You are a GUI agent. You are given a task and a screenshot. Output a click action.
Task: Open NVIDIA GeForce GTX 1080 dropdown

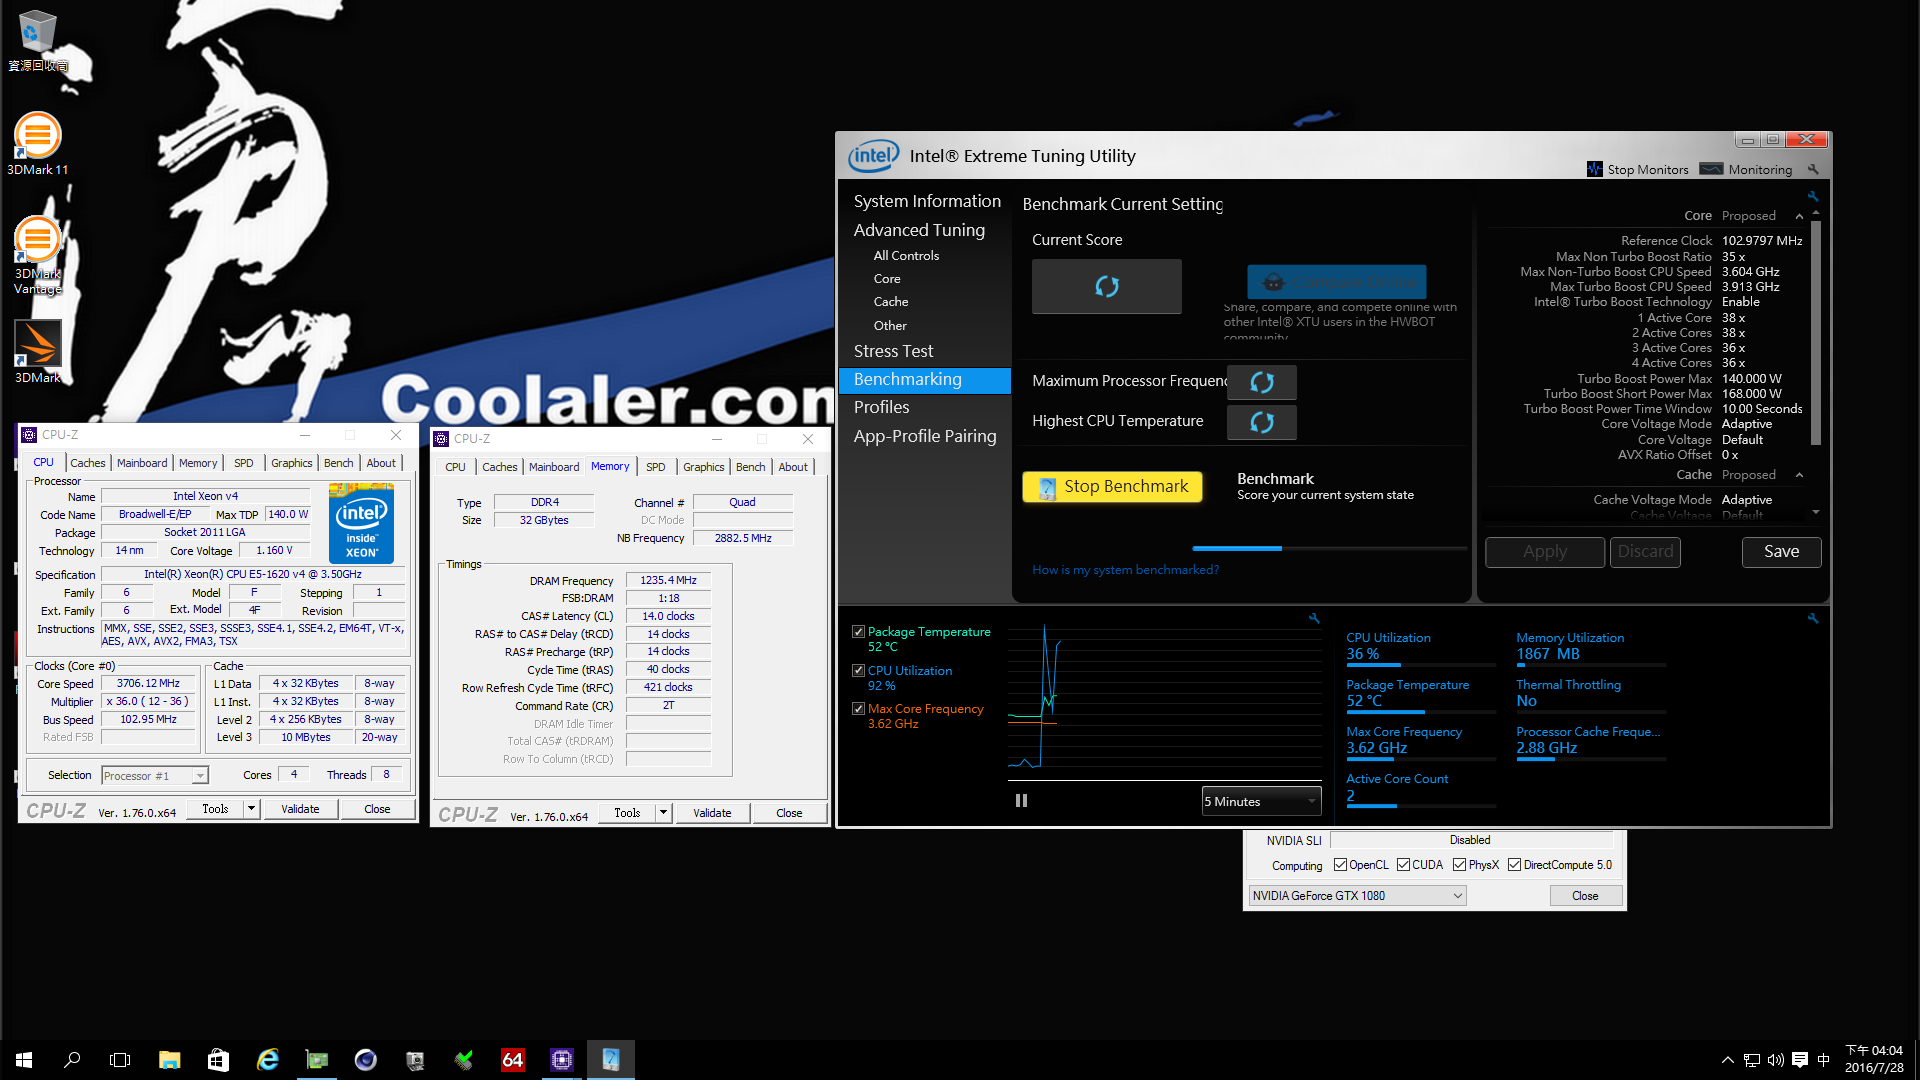pos(1357,896)
